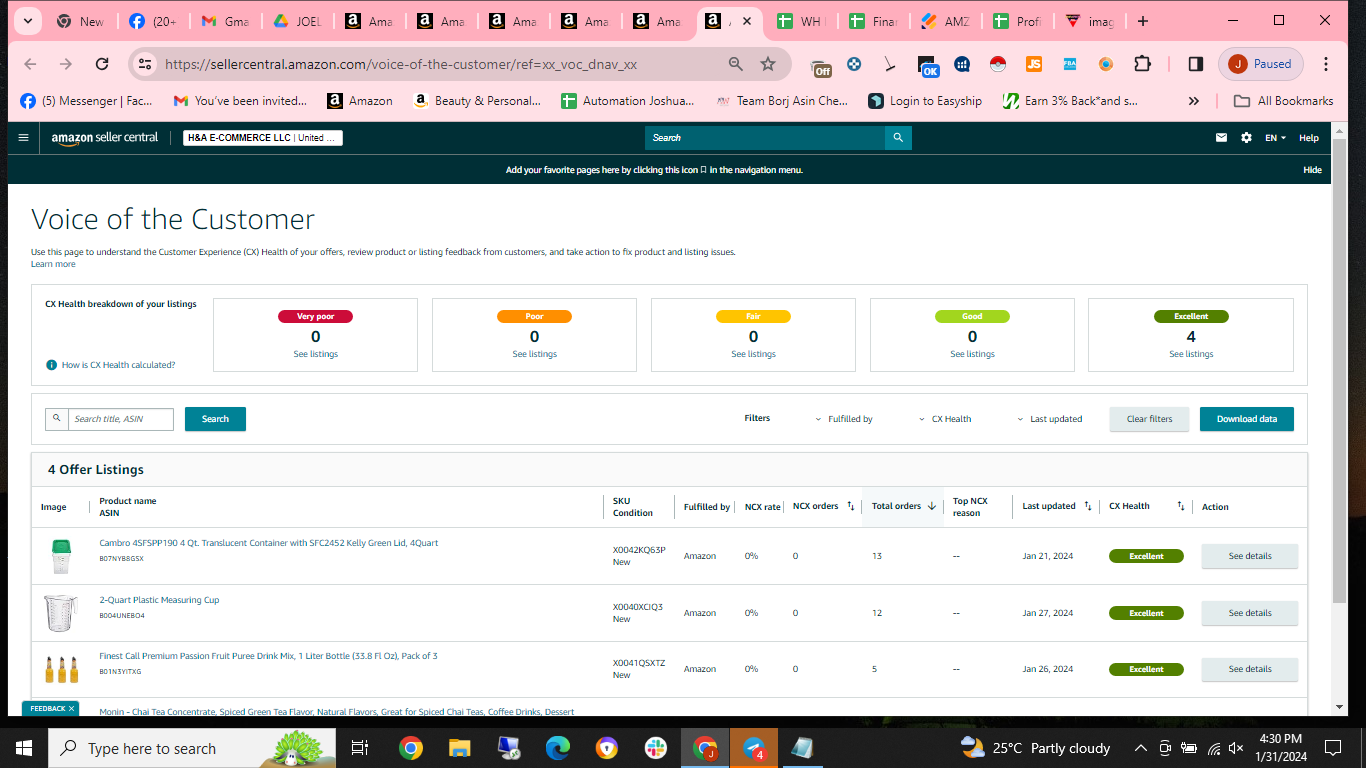The width and height of the screenshot is (1366, 768).
Task: See details for Finest Call Passion Fruit Puree
Action: [1249, 669]
